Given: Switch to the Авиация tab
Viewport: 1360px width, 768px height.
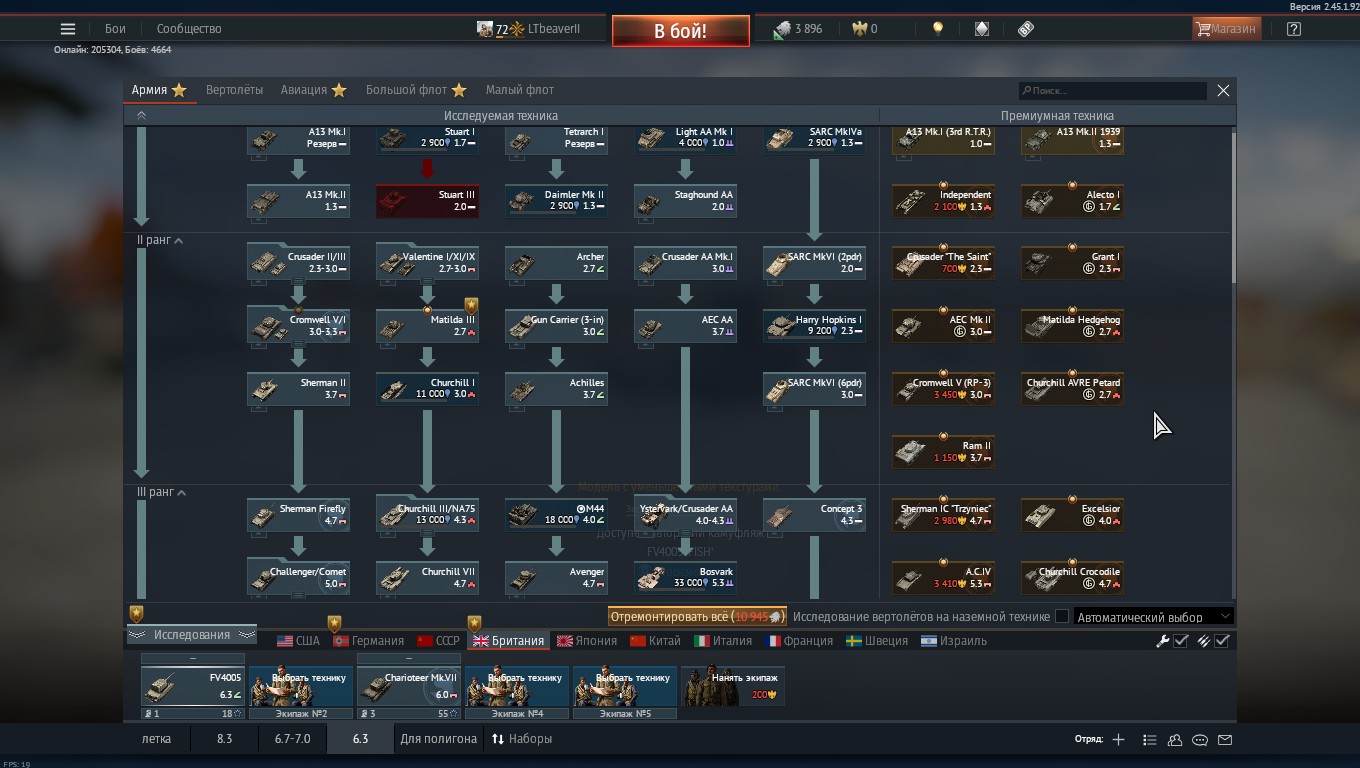Looking at the screenshot, I should [x=313, y=90].
